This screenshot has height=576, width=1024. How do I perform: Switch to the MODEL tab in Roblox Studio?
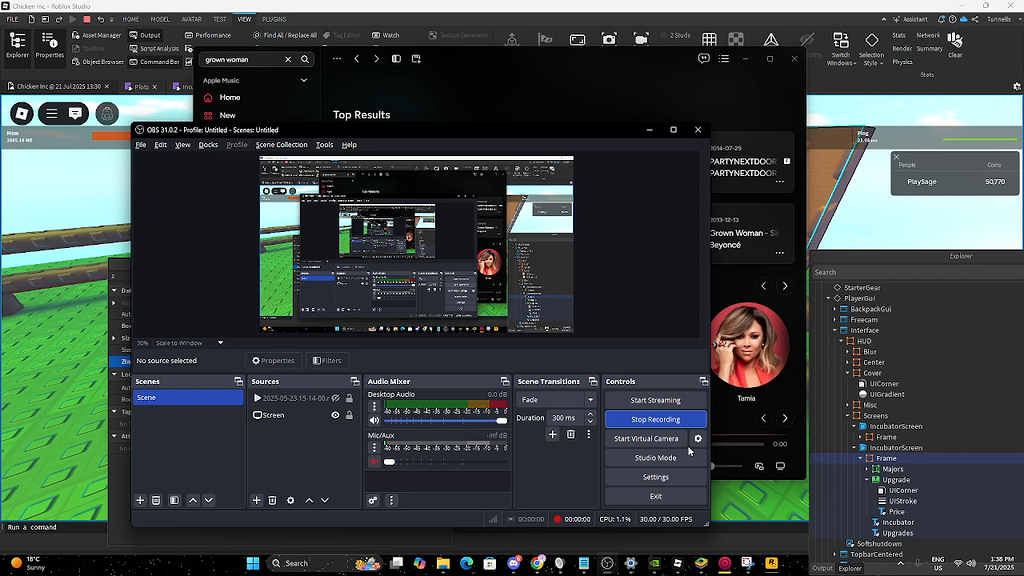[163, 17]
